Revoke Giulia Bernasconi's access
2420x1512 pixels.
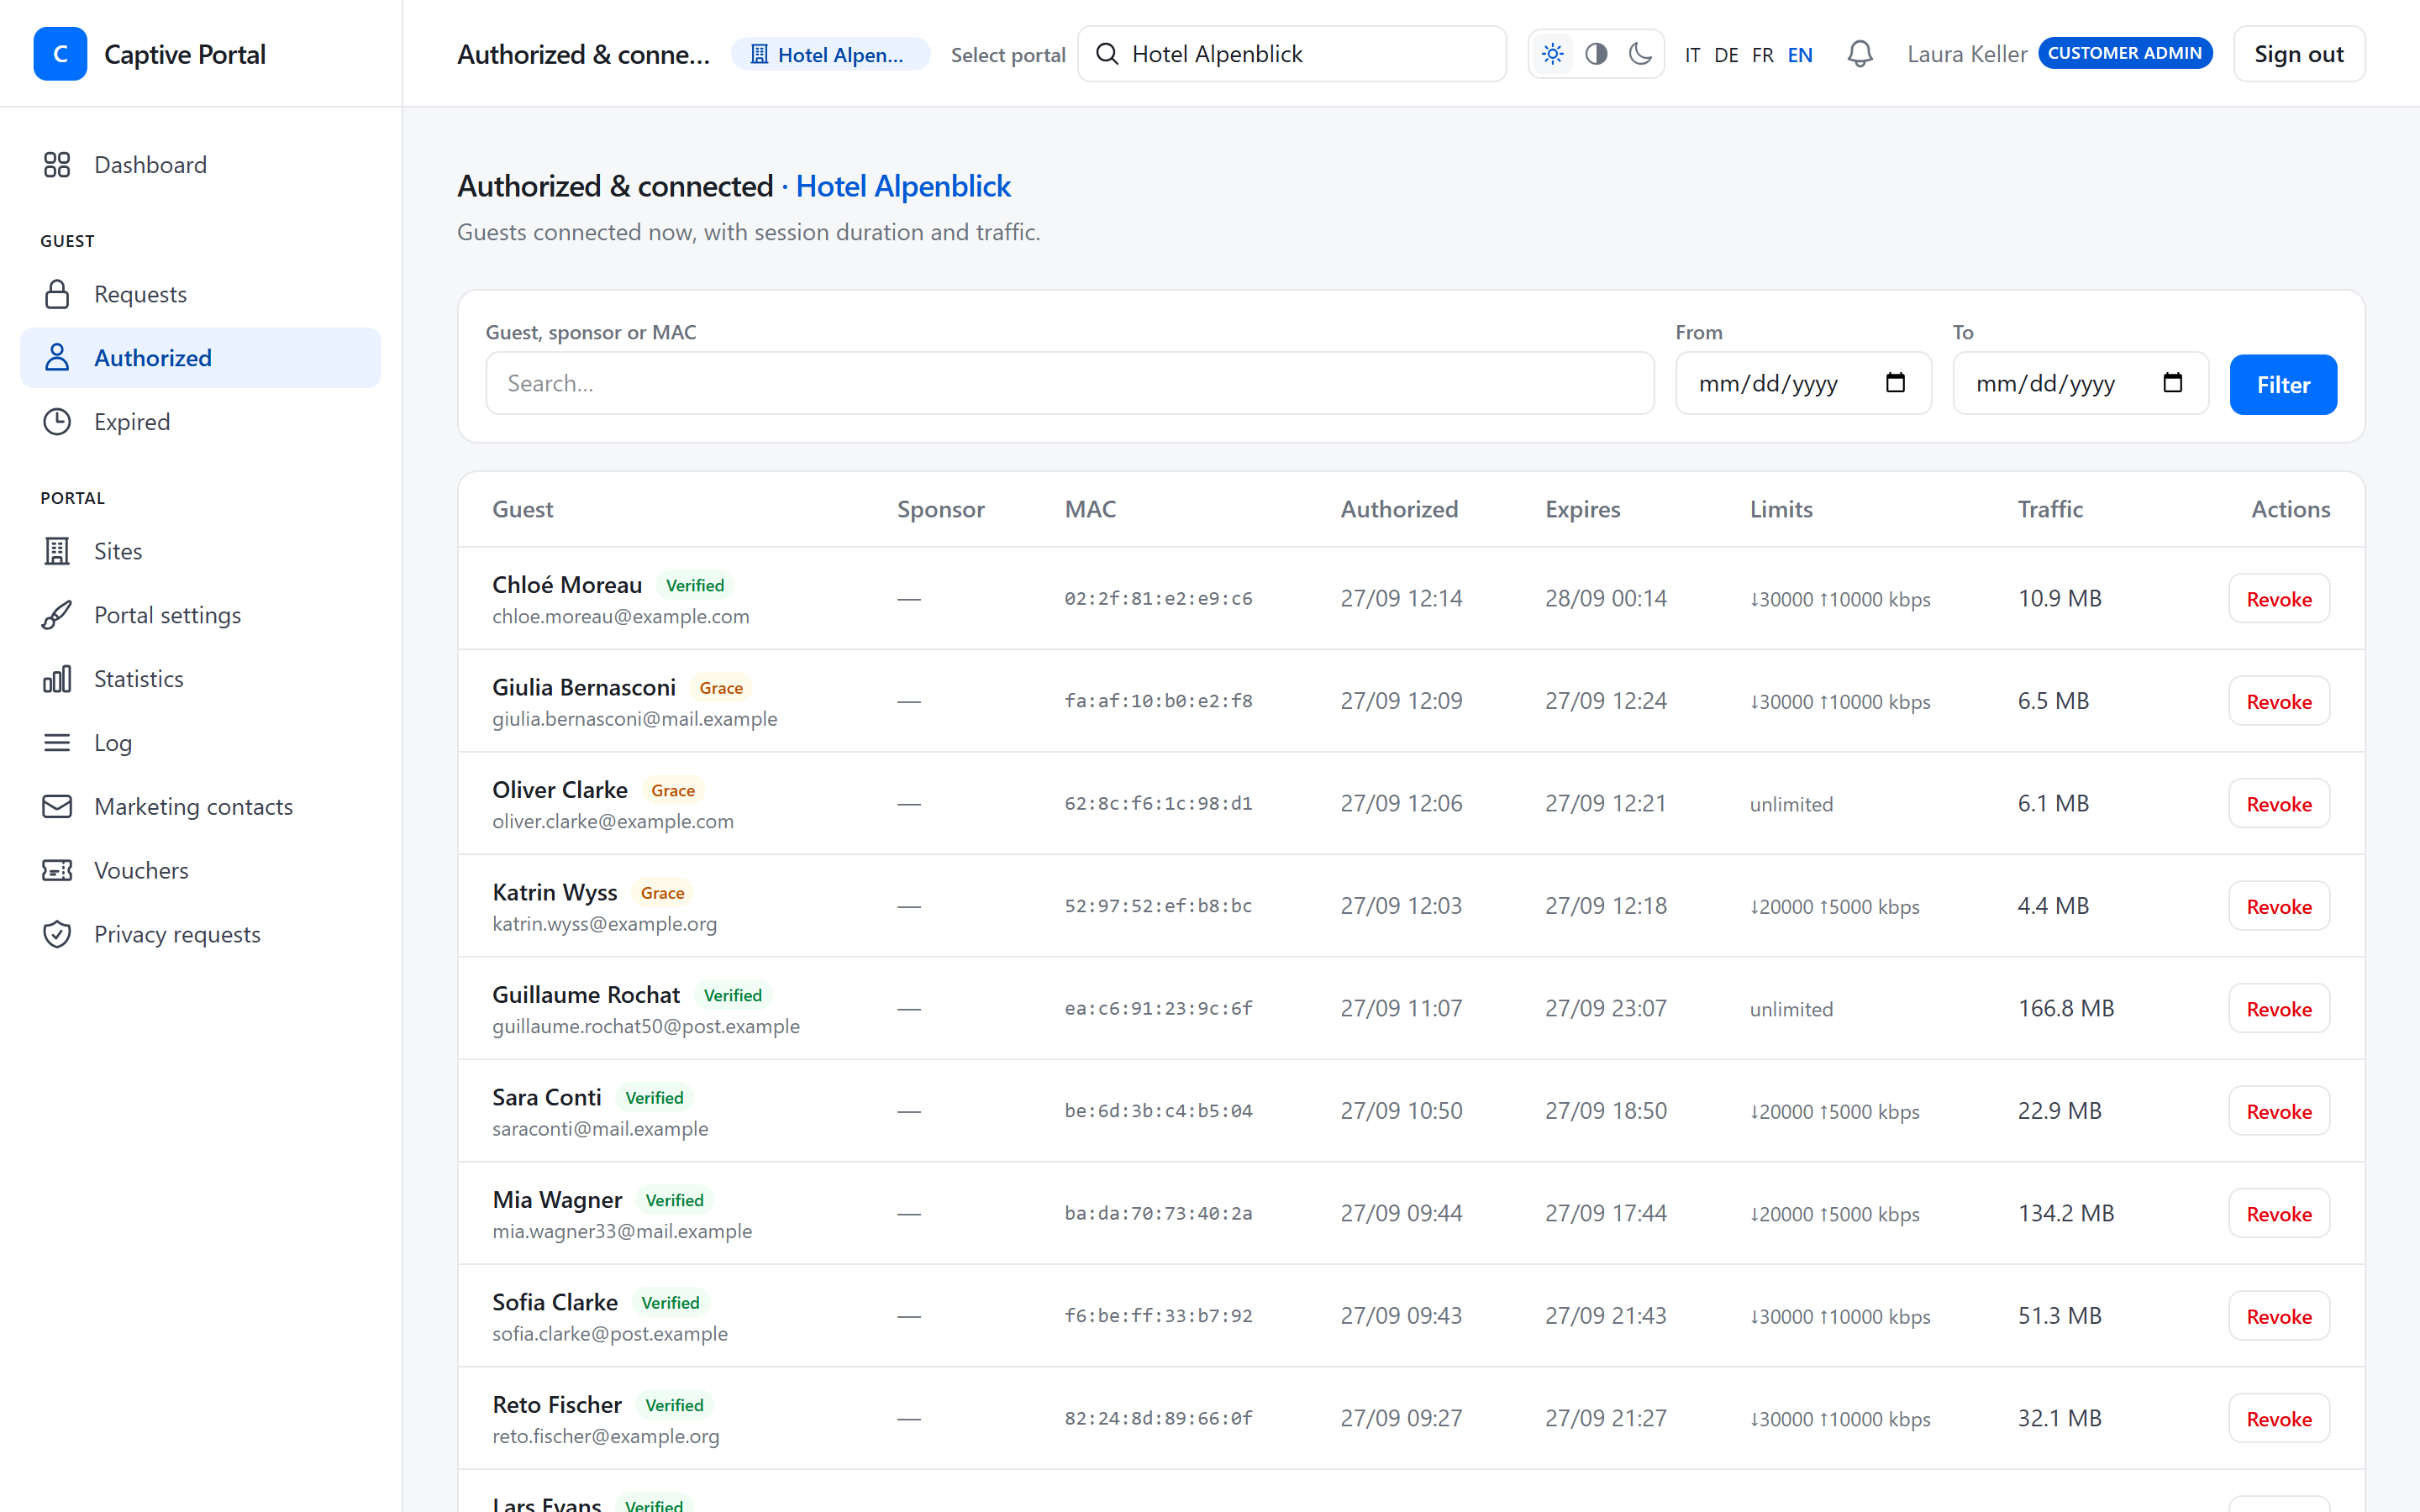click(2279, 701)
